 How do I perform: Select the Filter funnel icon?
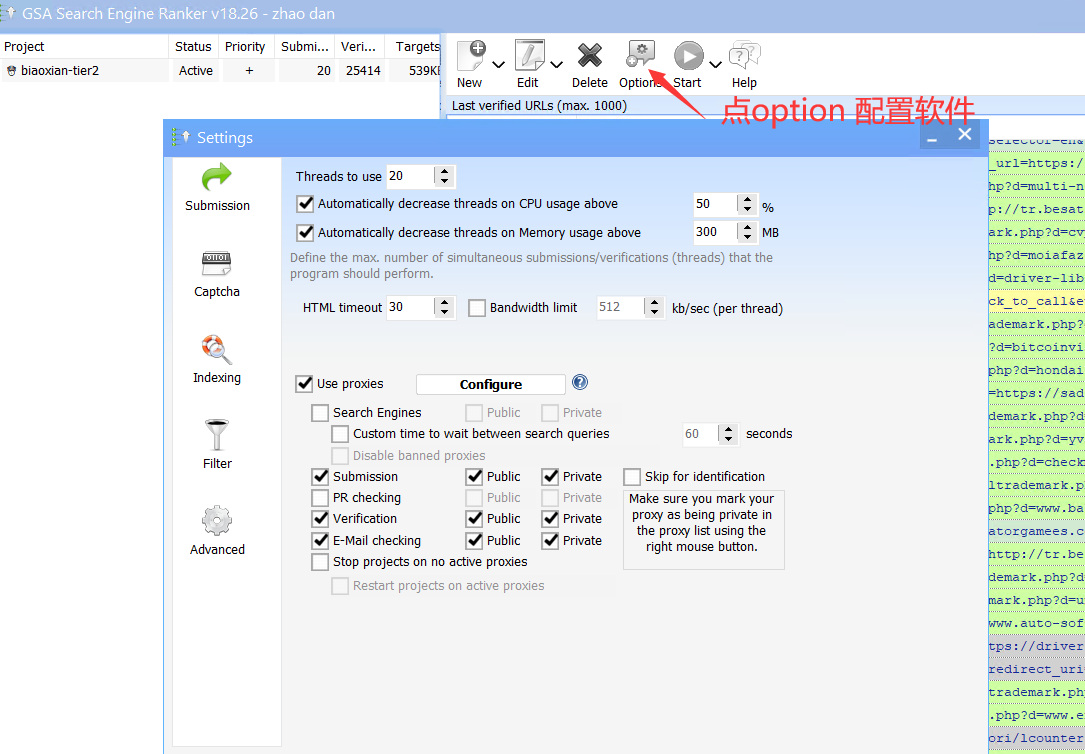pos(217,438)
